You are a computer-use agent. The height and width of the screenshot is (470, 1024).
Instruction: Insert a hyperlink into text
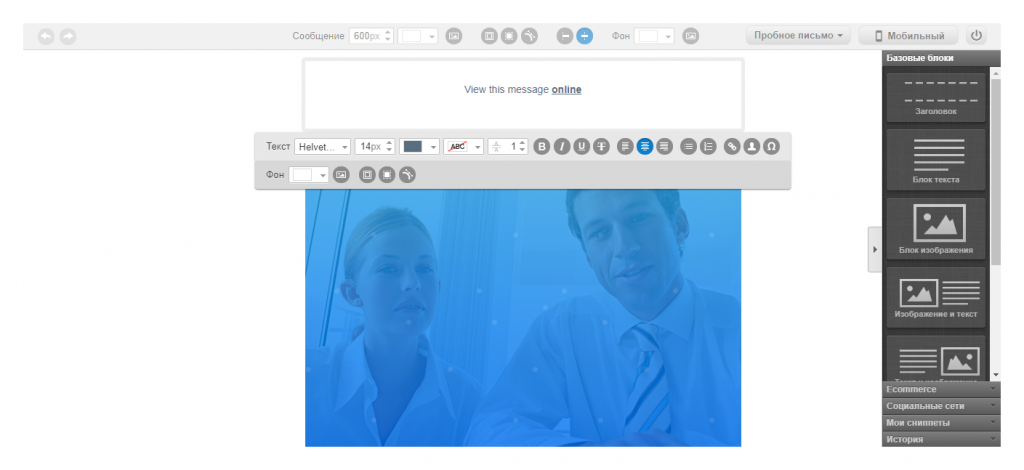732,146
